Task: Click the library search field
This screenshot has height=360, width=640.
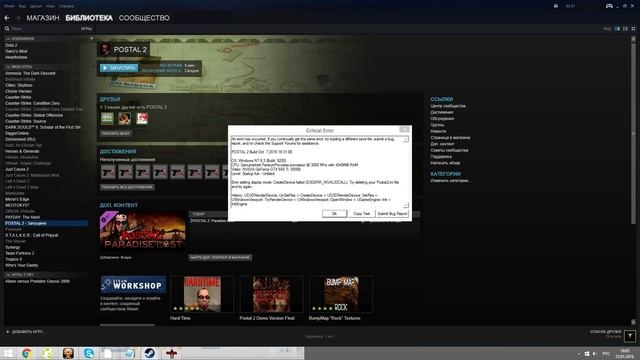Action: click(x=43, y=29)
